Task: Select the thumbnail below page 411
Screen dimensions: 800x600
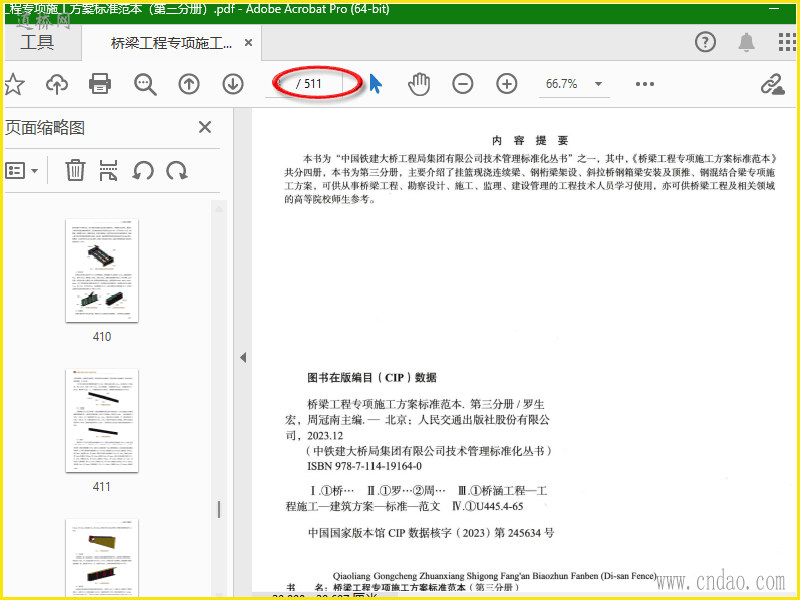Action: (102, 557)
